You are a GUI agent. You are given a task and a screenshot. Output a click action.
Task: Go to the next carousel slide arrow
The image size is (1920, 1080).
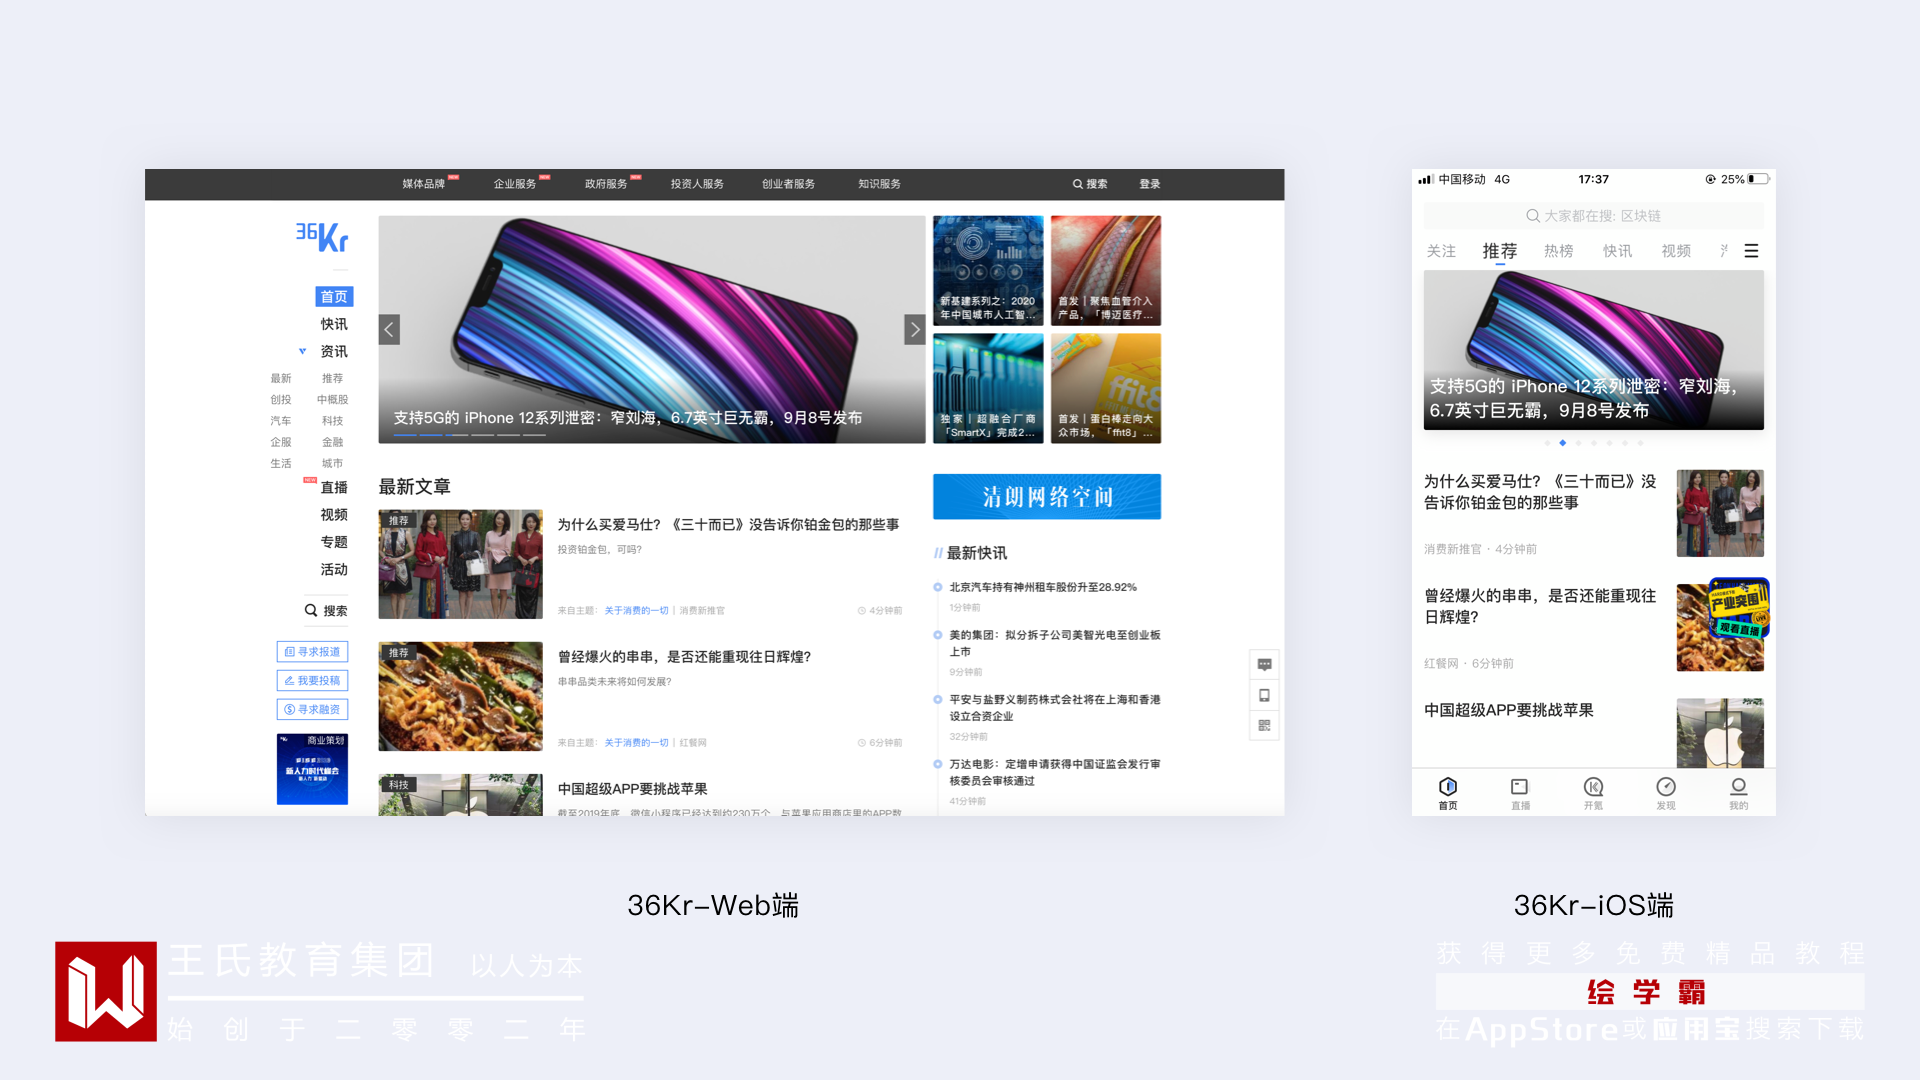914,329
